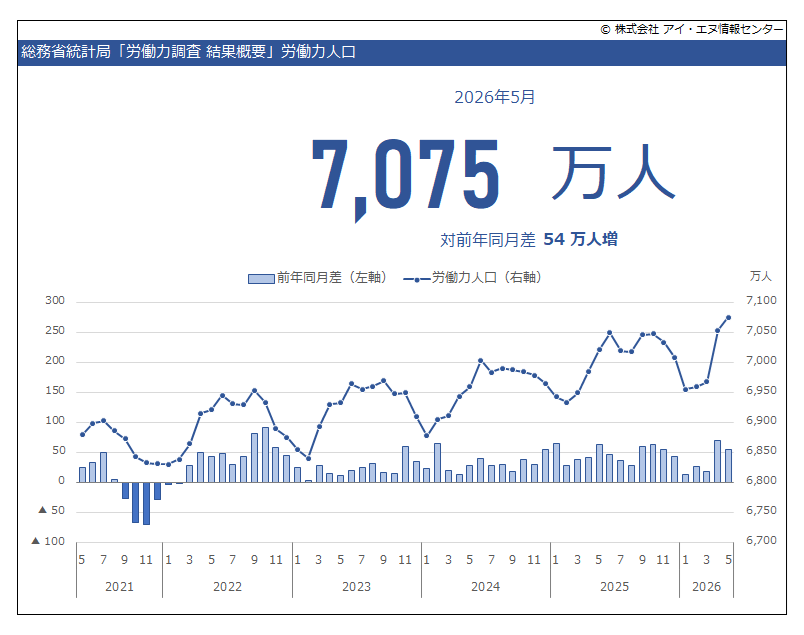
Task: Select right axis value 6,800
Action: click(x=761, y=481)
